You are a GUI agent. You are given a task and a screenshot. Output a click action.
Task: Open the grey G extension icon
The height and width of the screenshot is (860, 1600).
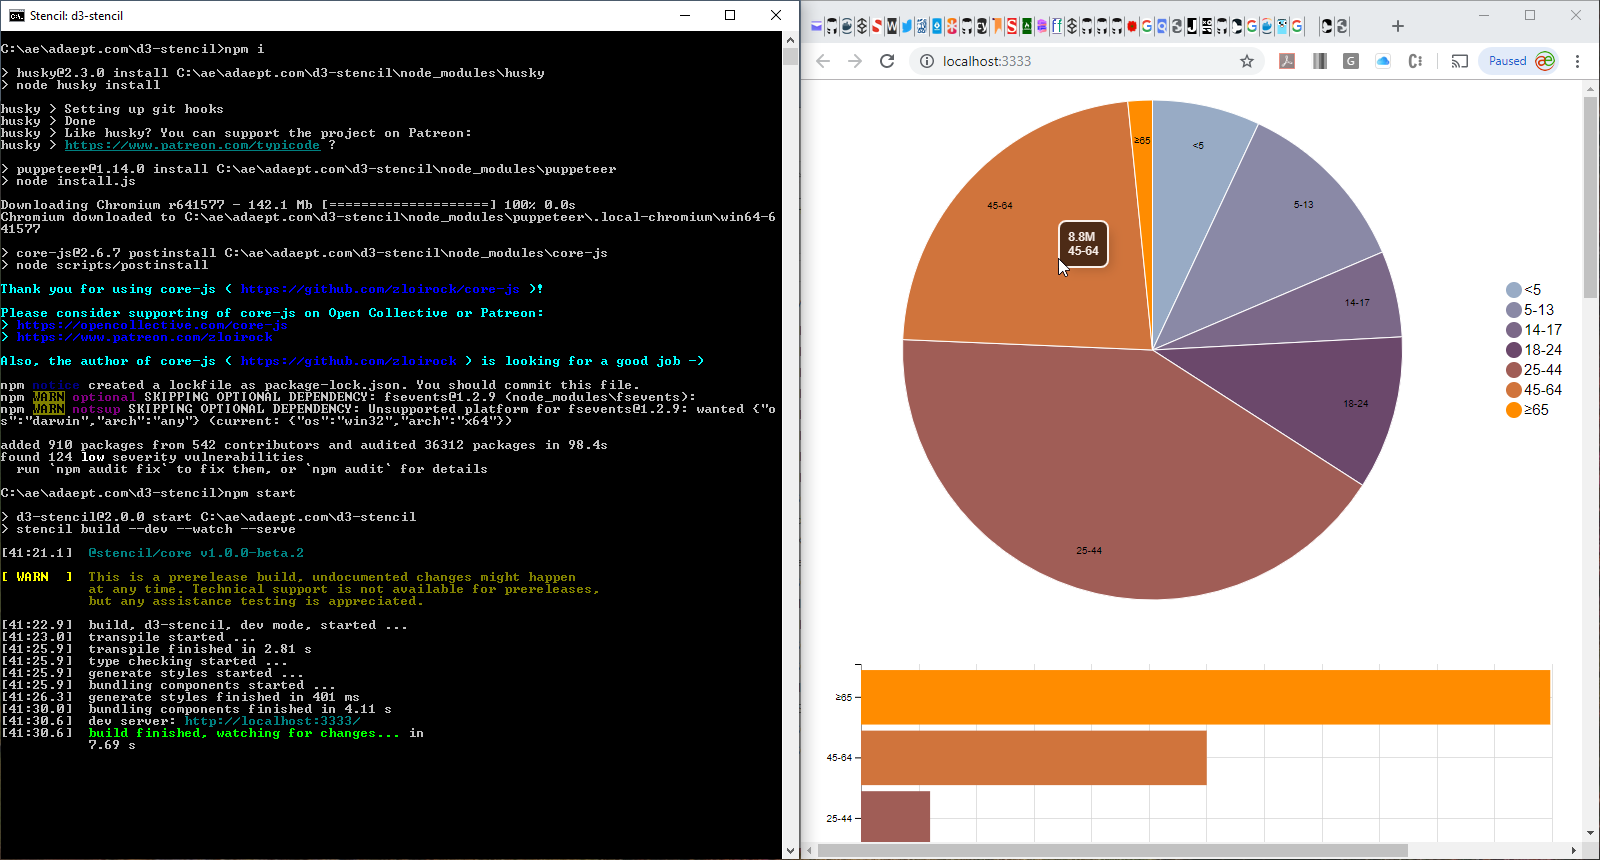(x=1351, y=61)
